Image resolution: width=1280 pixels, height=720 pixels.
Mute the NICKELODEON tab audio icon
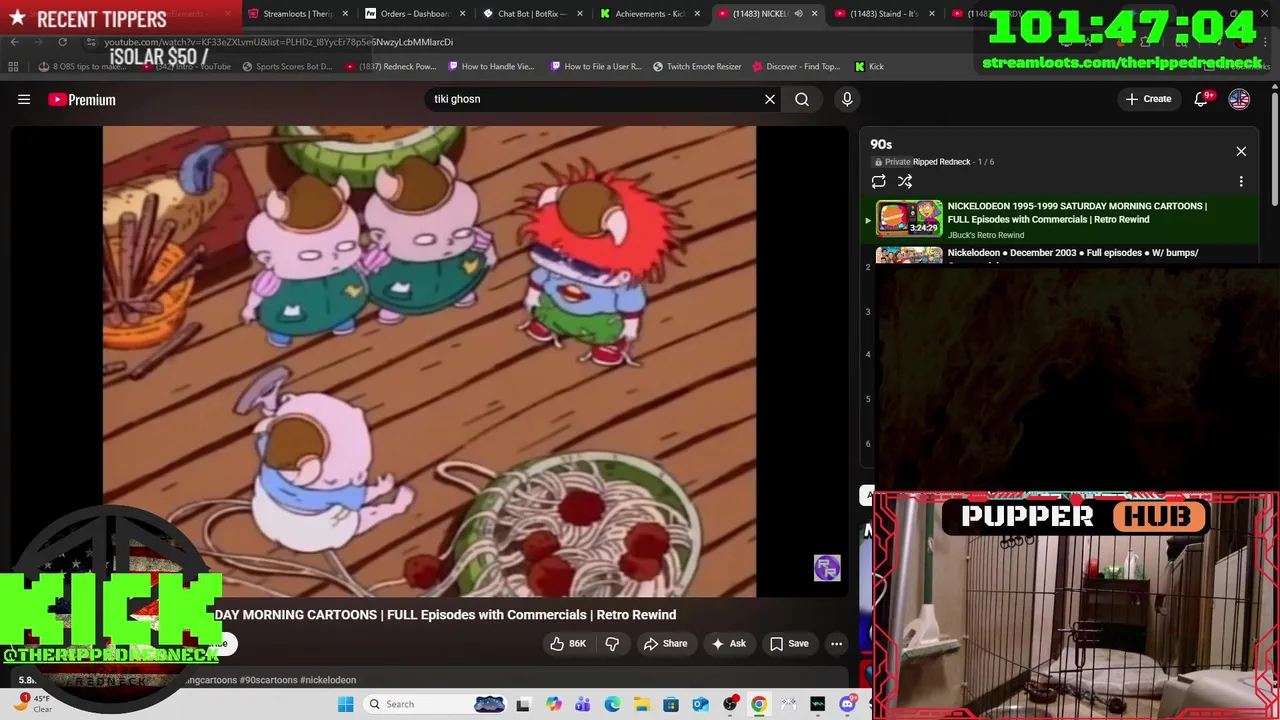[798, 14]
